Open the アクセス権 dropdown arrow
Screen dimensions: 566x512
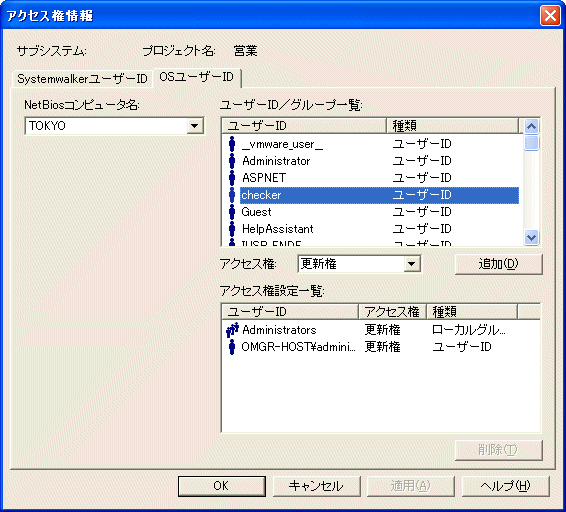412,264
